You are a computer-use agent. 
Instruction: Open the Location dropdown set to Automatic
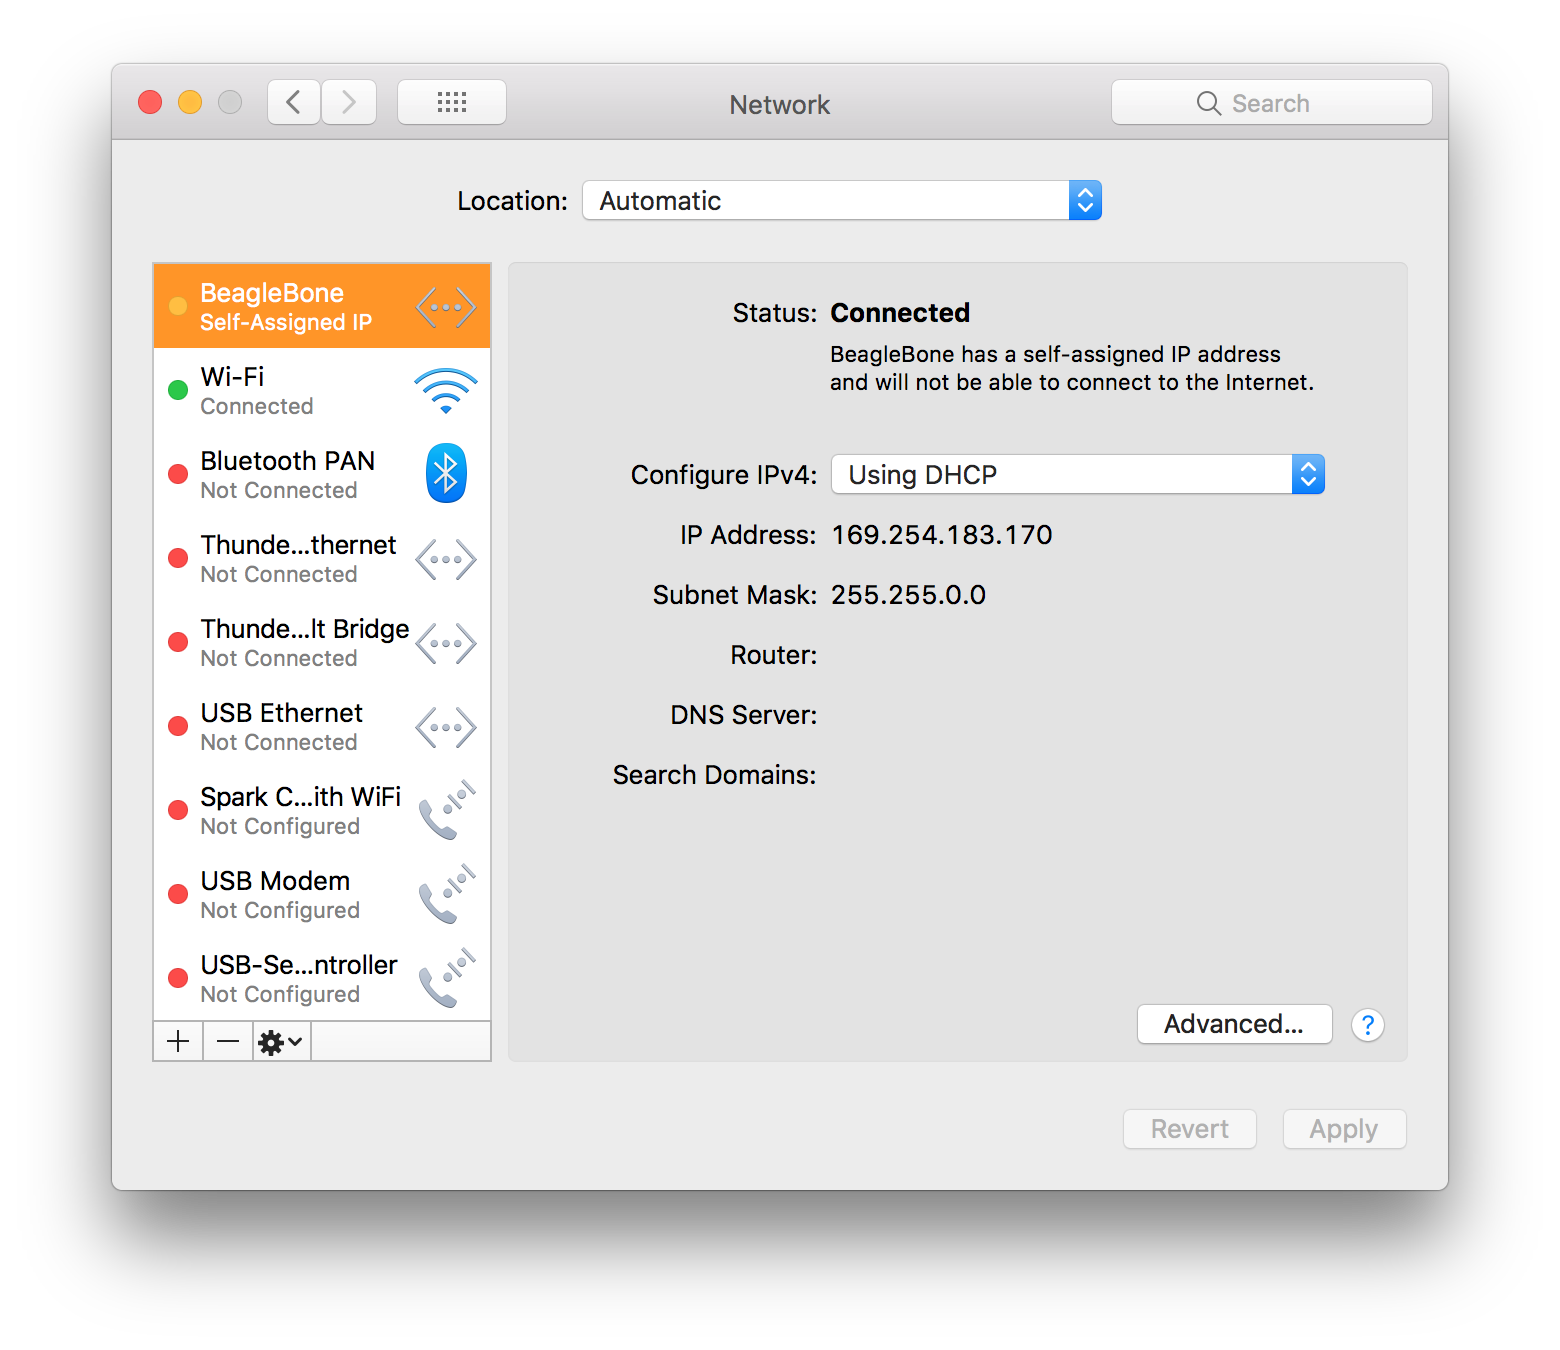[x=842, y=200]
